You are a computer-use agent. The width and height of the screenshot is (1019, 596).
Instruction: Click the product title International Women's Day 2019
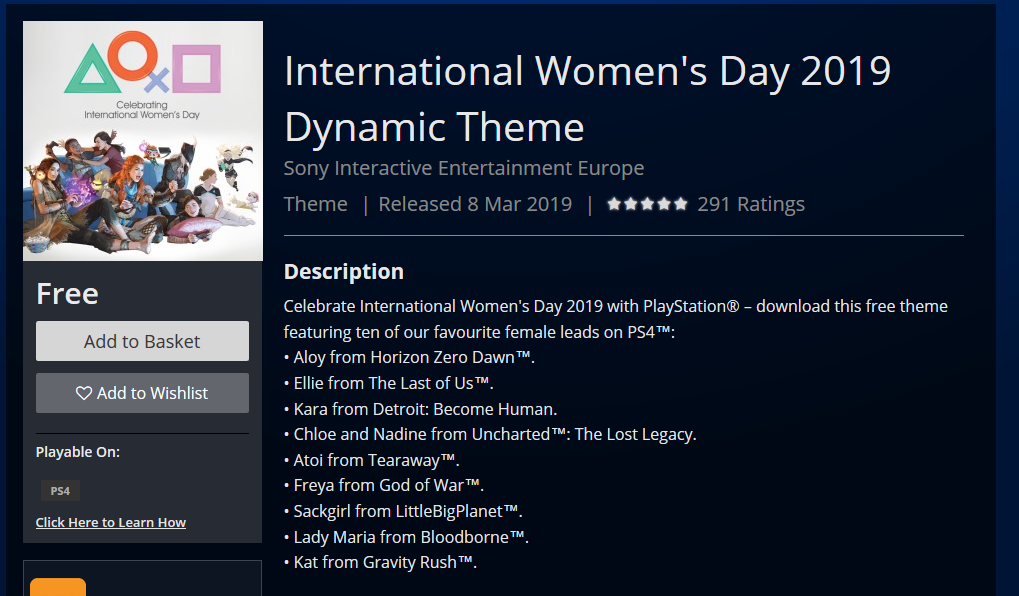click(x=587, y=98)
